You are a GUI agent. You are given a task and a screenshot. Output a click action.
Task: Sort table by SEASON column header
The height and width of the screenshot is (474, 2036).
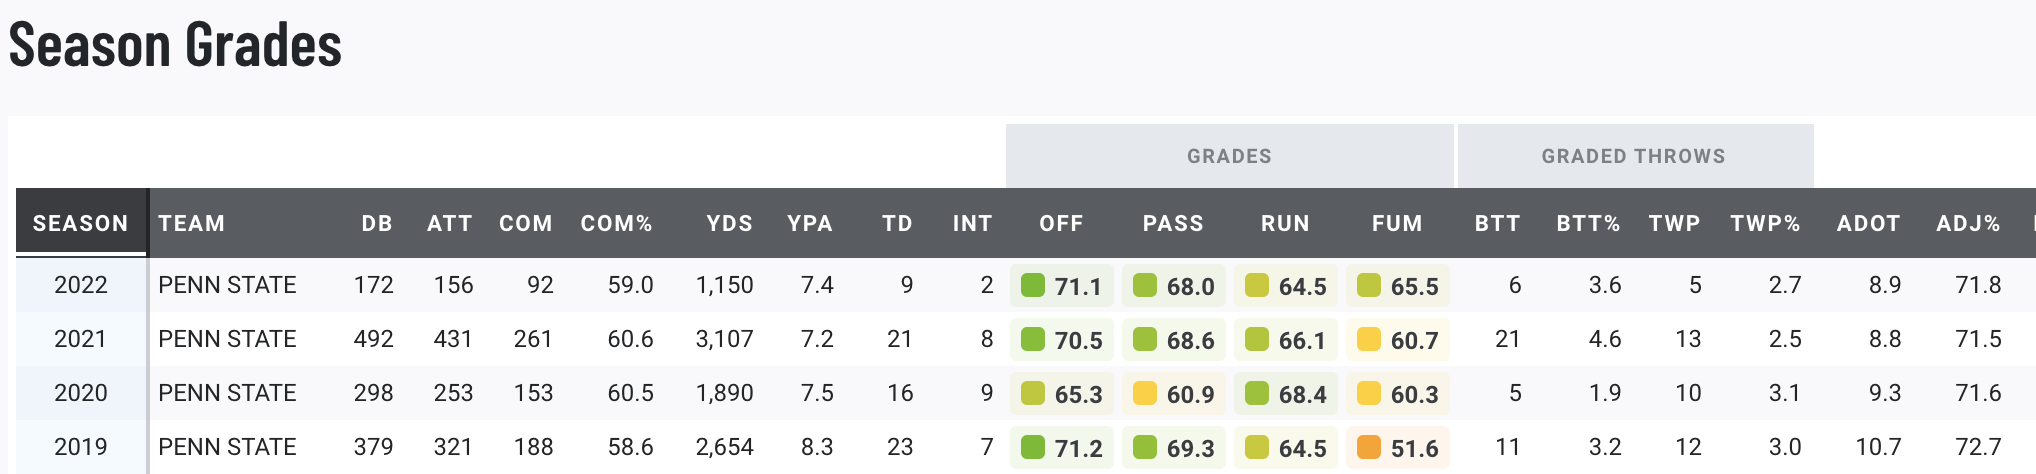coord(80,223)
